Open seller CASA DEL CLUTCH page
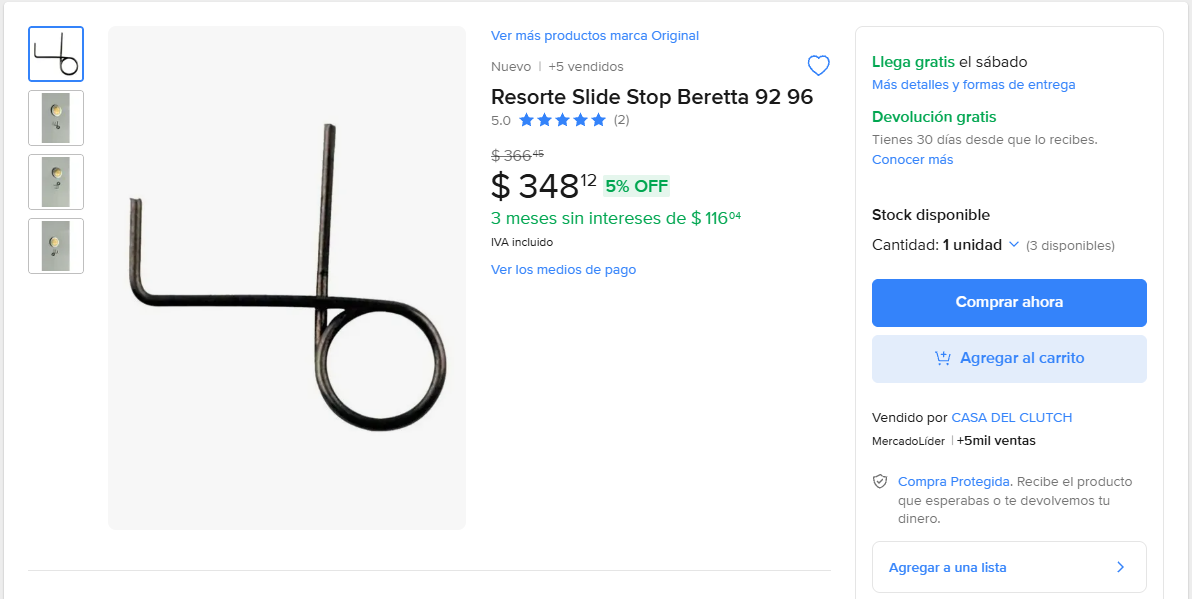This screenshot has height=599, width=1192. coord(1011,418)
